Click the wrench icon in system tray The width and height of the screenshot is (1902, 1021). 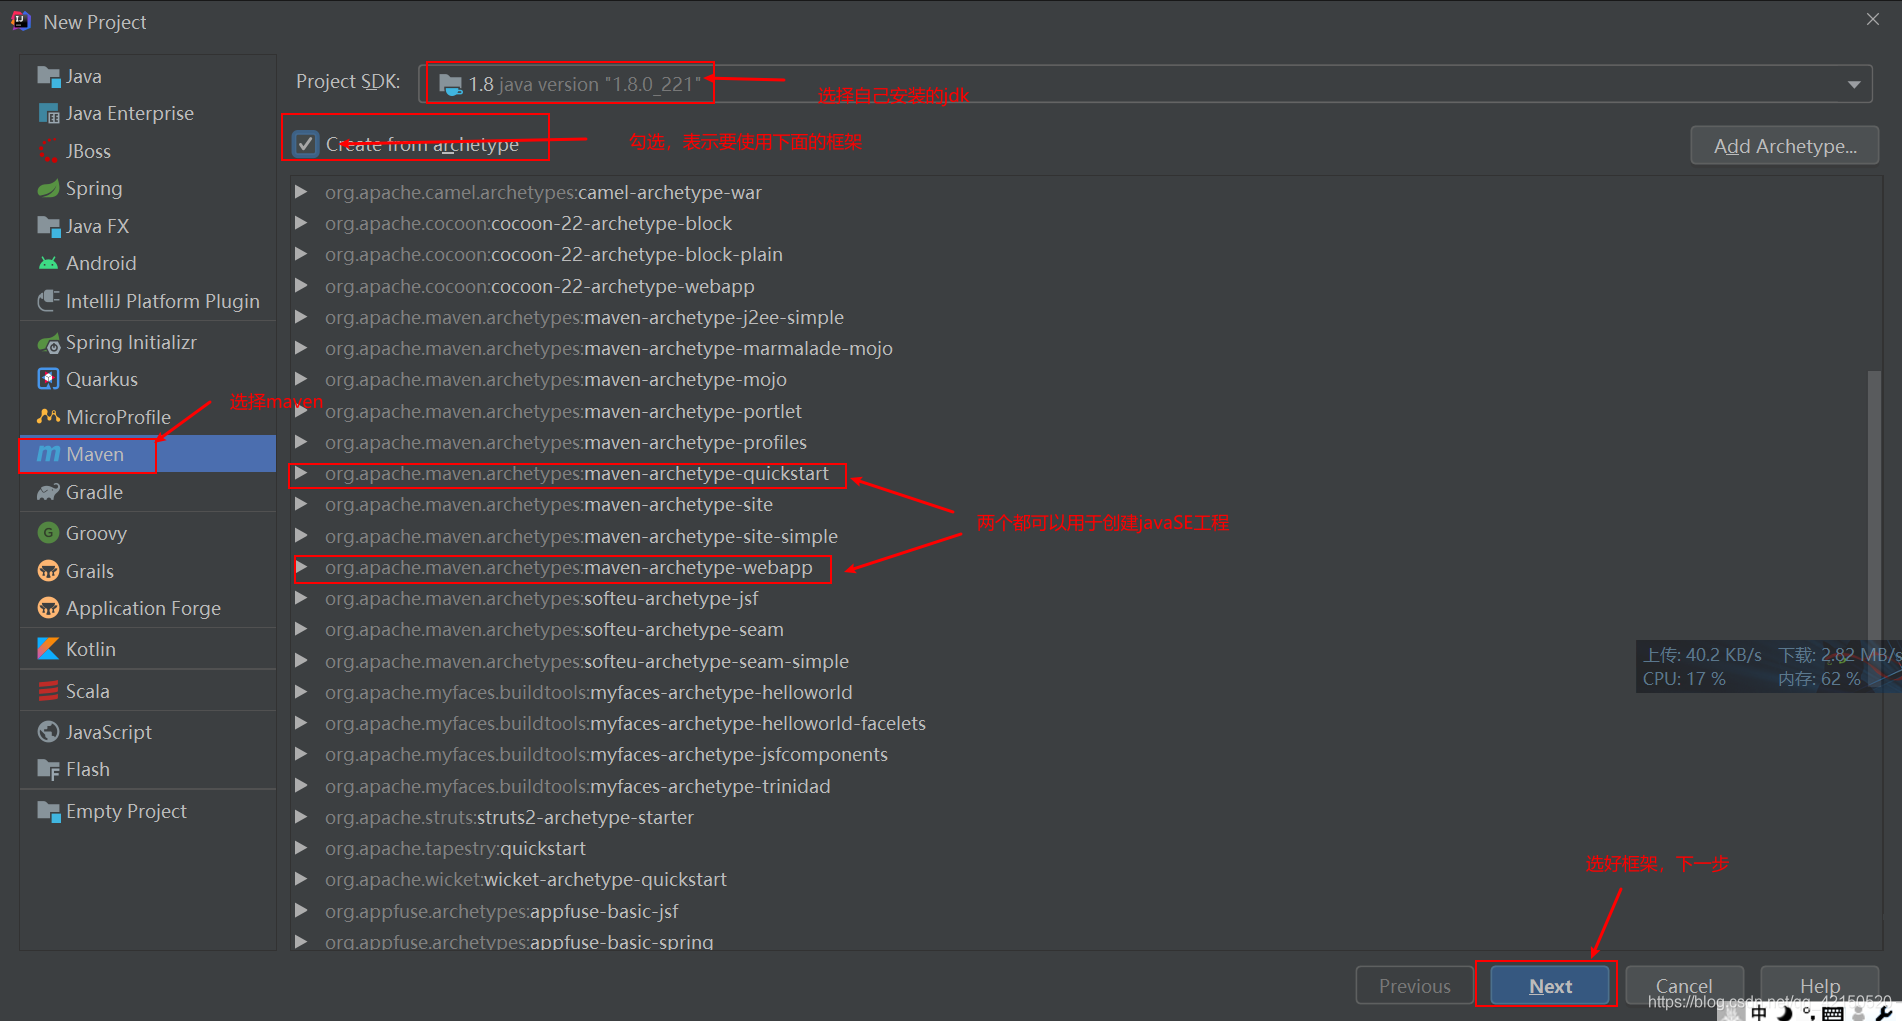click(x=1883, y=1013)
